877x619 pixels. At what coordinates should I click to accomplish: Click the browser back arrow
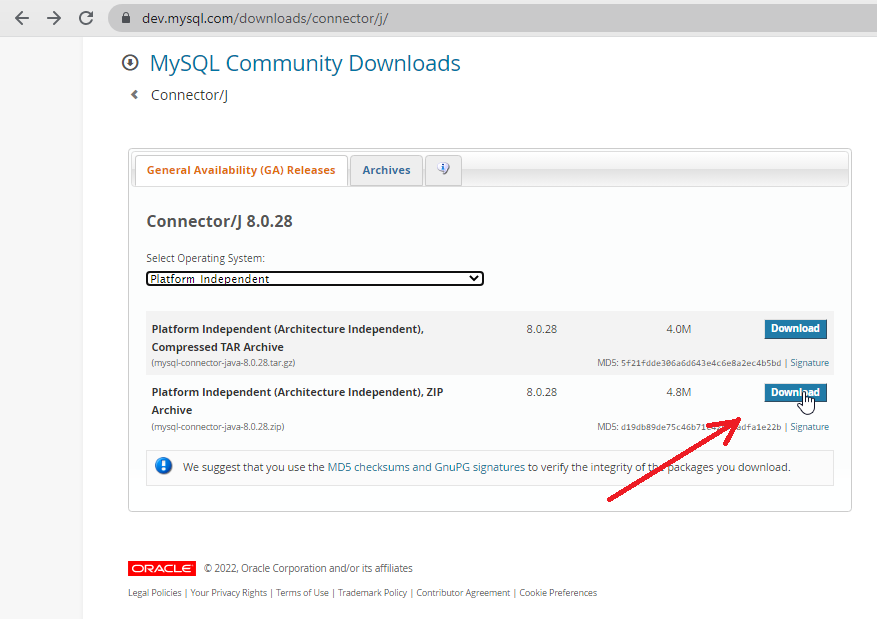coord(22,18)
